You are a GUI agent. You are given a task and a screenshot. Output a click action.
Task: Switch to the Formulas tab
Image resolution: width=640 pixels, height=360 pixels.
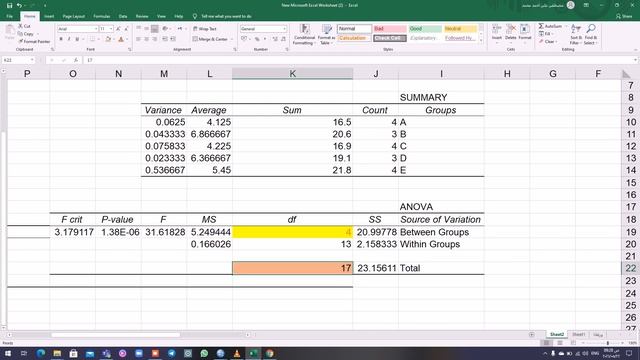click(102, 16)
